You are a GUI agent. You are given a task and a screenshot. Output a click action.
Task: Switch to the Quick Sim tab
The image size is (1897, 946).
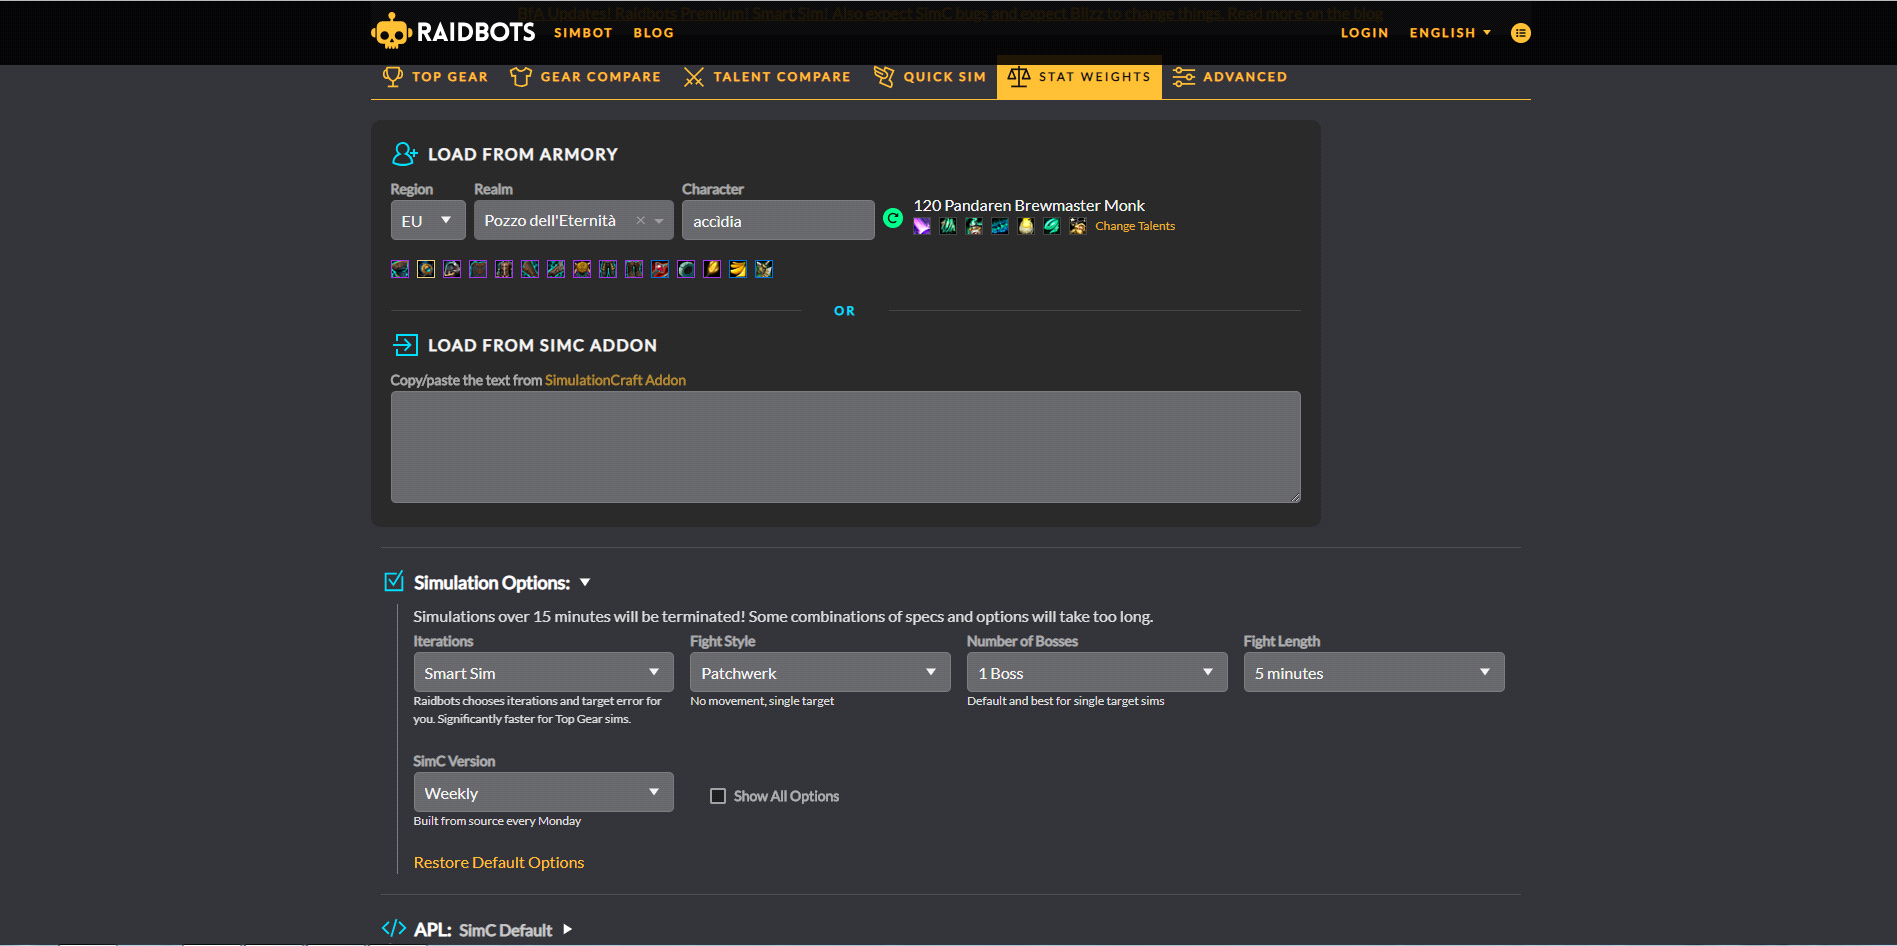pyautogui.click(x=929, y=77)
